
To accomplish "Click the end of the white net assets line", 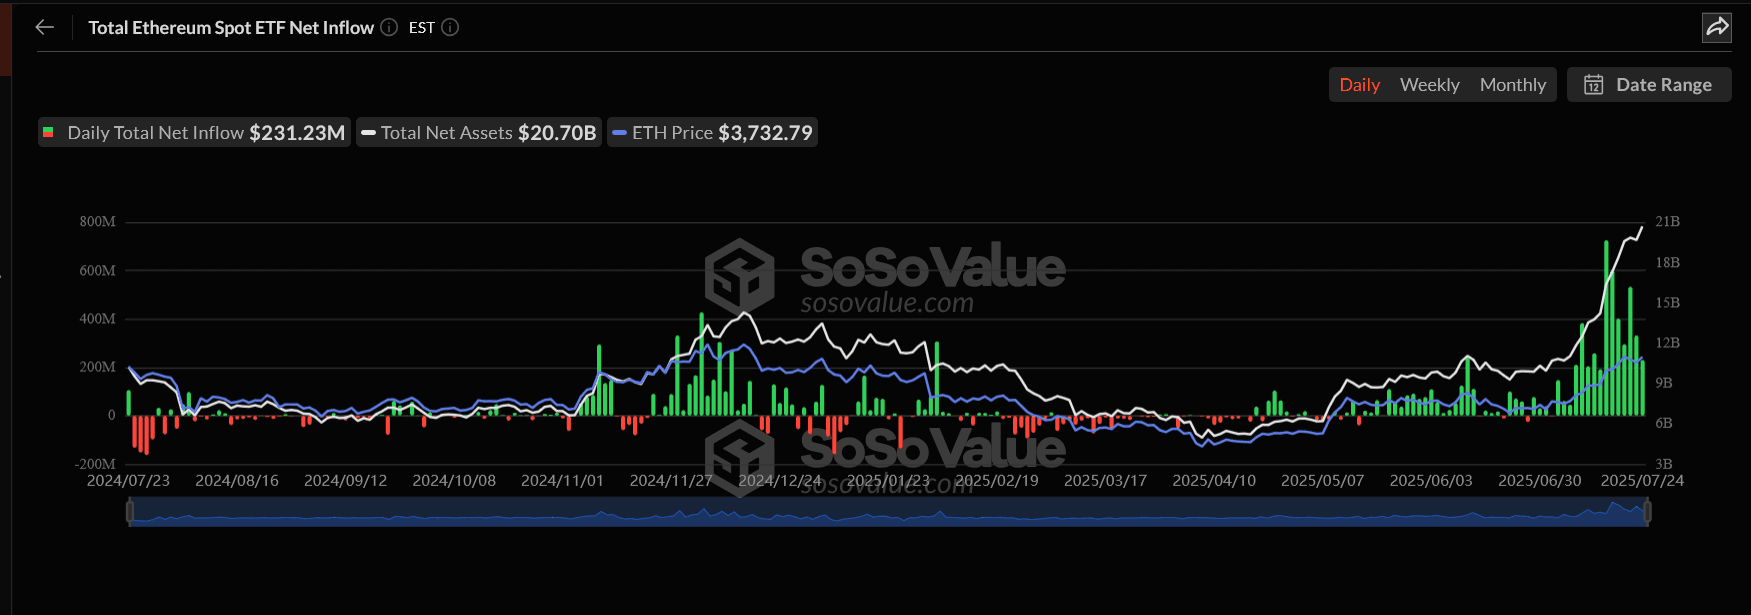I will coord(1641,229).
